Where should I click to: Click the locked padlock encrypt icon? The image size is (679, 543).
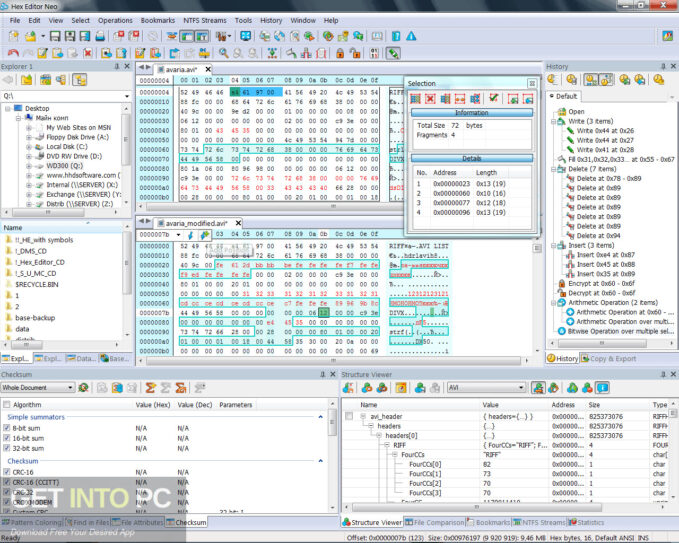pyautogui.click(x=340, y=53)
